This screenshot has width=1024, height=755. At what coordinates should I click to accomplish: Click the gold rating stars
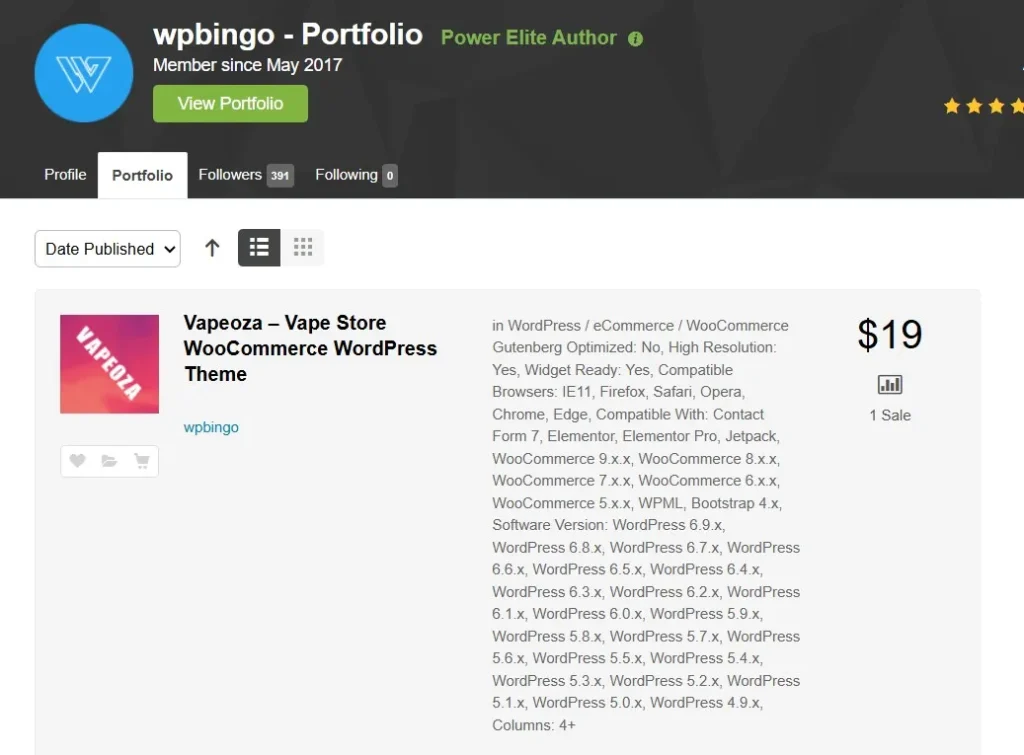pos(982,105)
